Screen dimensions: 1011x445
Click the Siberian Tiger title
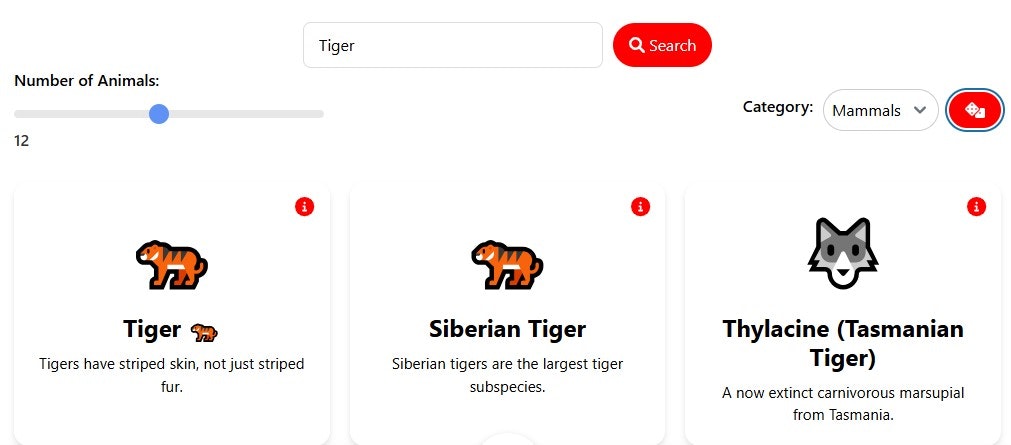(x=507, y=329)
